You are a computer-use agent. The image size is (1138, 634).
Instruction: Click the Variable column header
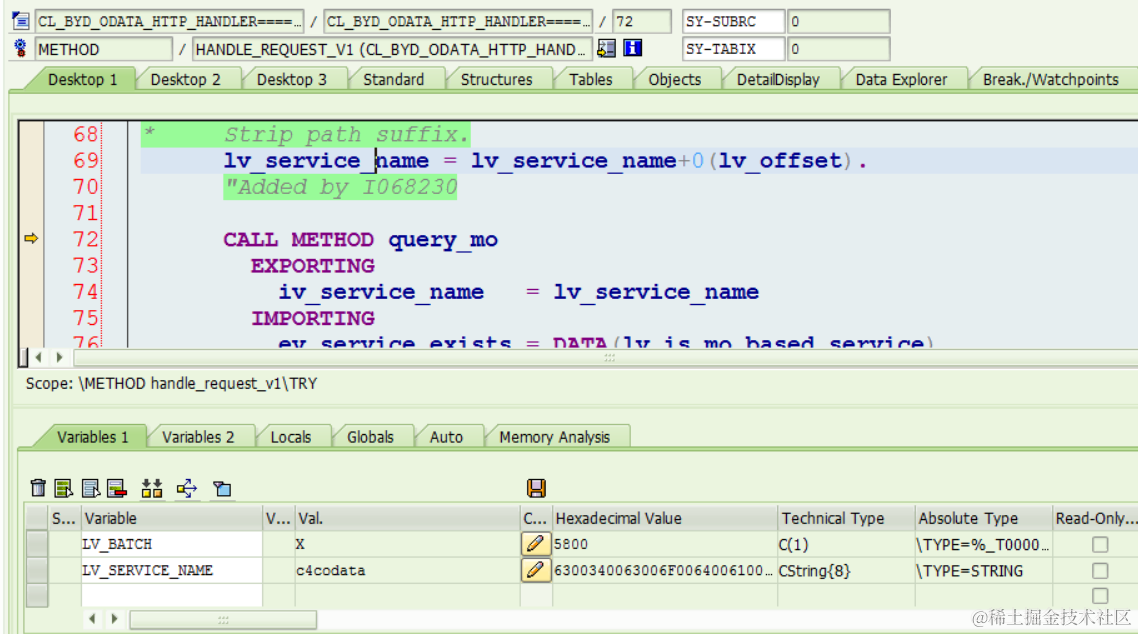point(171,518)
